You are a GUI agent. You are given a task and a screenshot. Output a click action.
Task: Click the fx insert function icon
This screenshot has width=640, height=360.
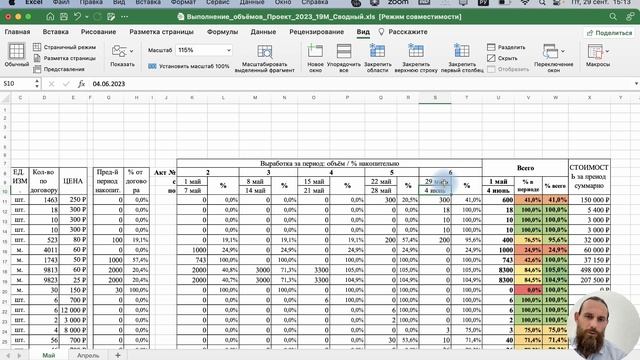(x=81, y=84)
